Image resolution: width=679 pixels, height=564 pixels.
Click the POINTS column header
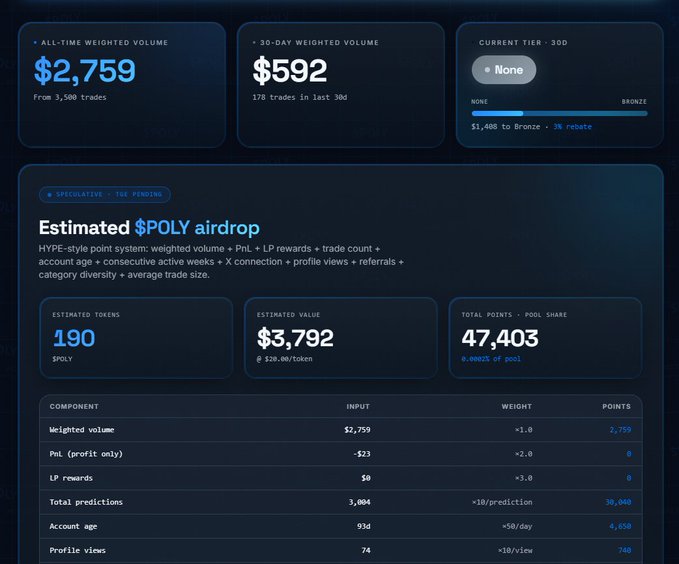(x=616, y=407)
